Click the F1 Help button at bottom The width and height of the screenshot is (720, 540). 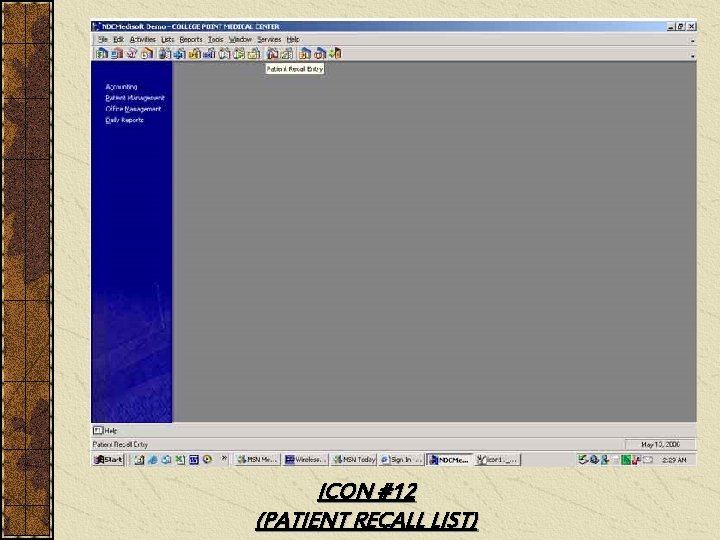pyautogui.click(x=105, y=431)
